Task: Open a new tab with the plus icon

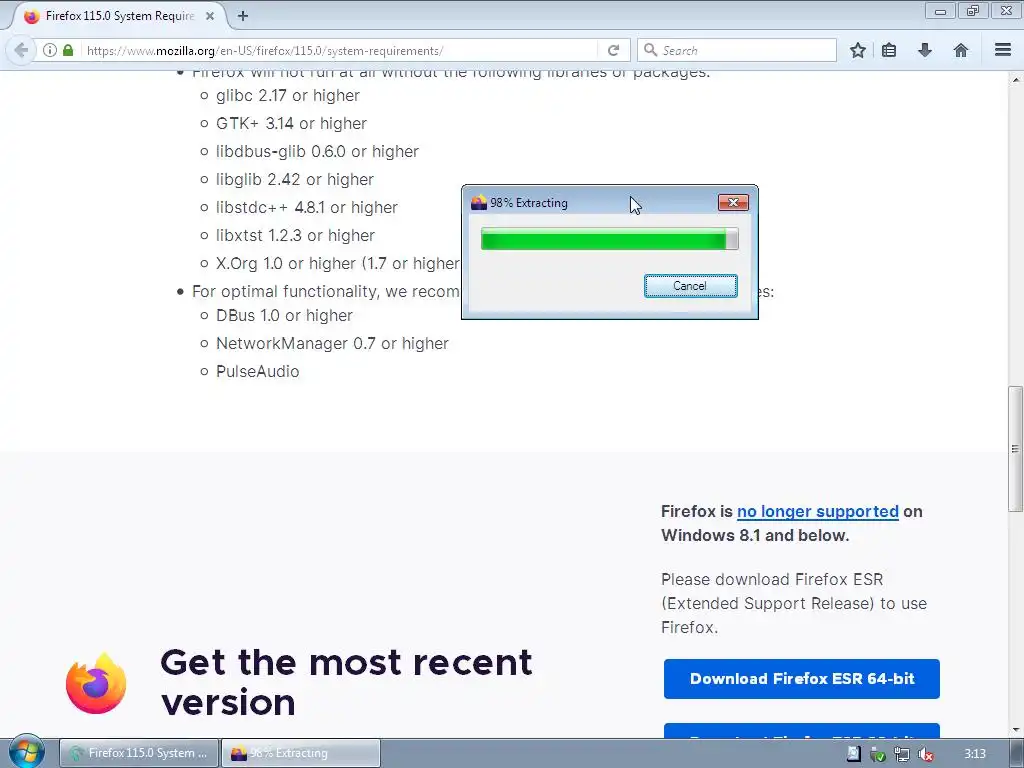Action: coord(243,16)
